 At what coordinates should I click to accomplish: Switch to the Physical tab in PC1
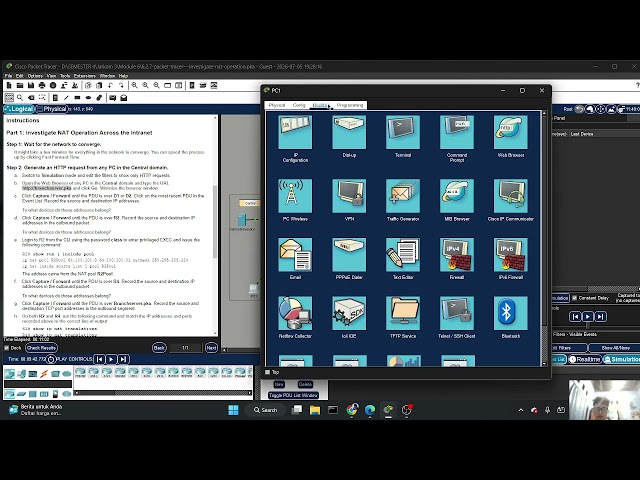point(277,105)
